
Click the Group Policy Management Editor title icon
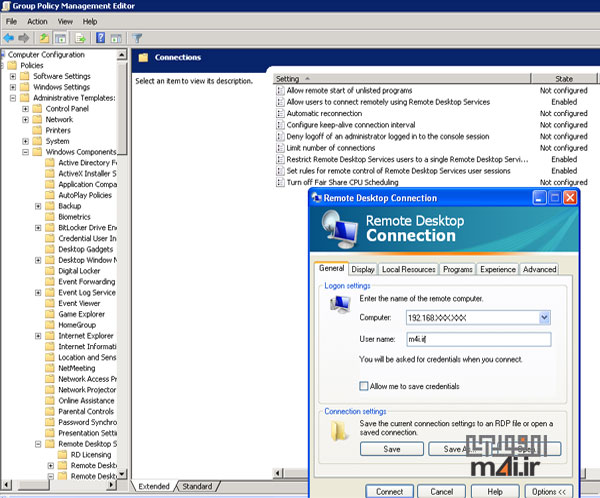click(6, 6)
